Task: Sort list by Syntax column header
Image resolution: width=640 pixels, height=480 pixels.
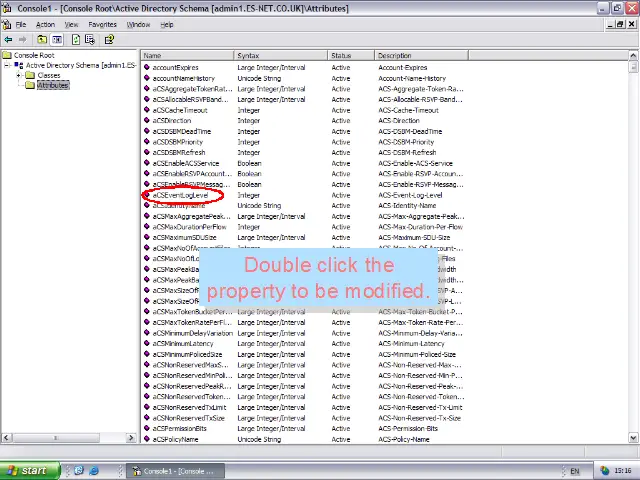Action: [280, 56]
